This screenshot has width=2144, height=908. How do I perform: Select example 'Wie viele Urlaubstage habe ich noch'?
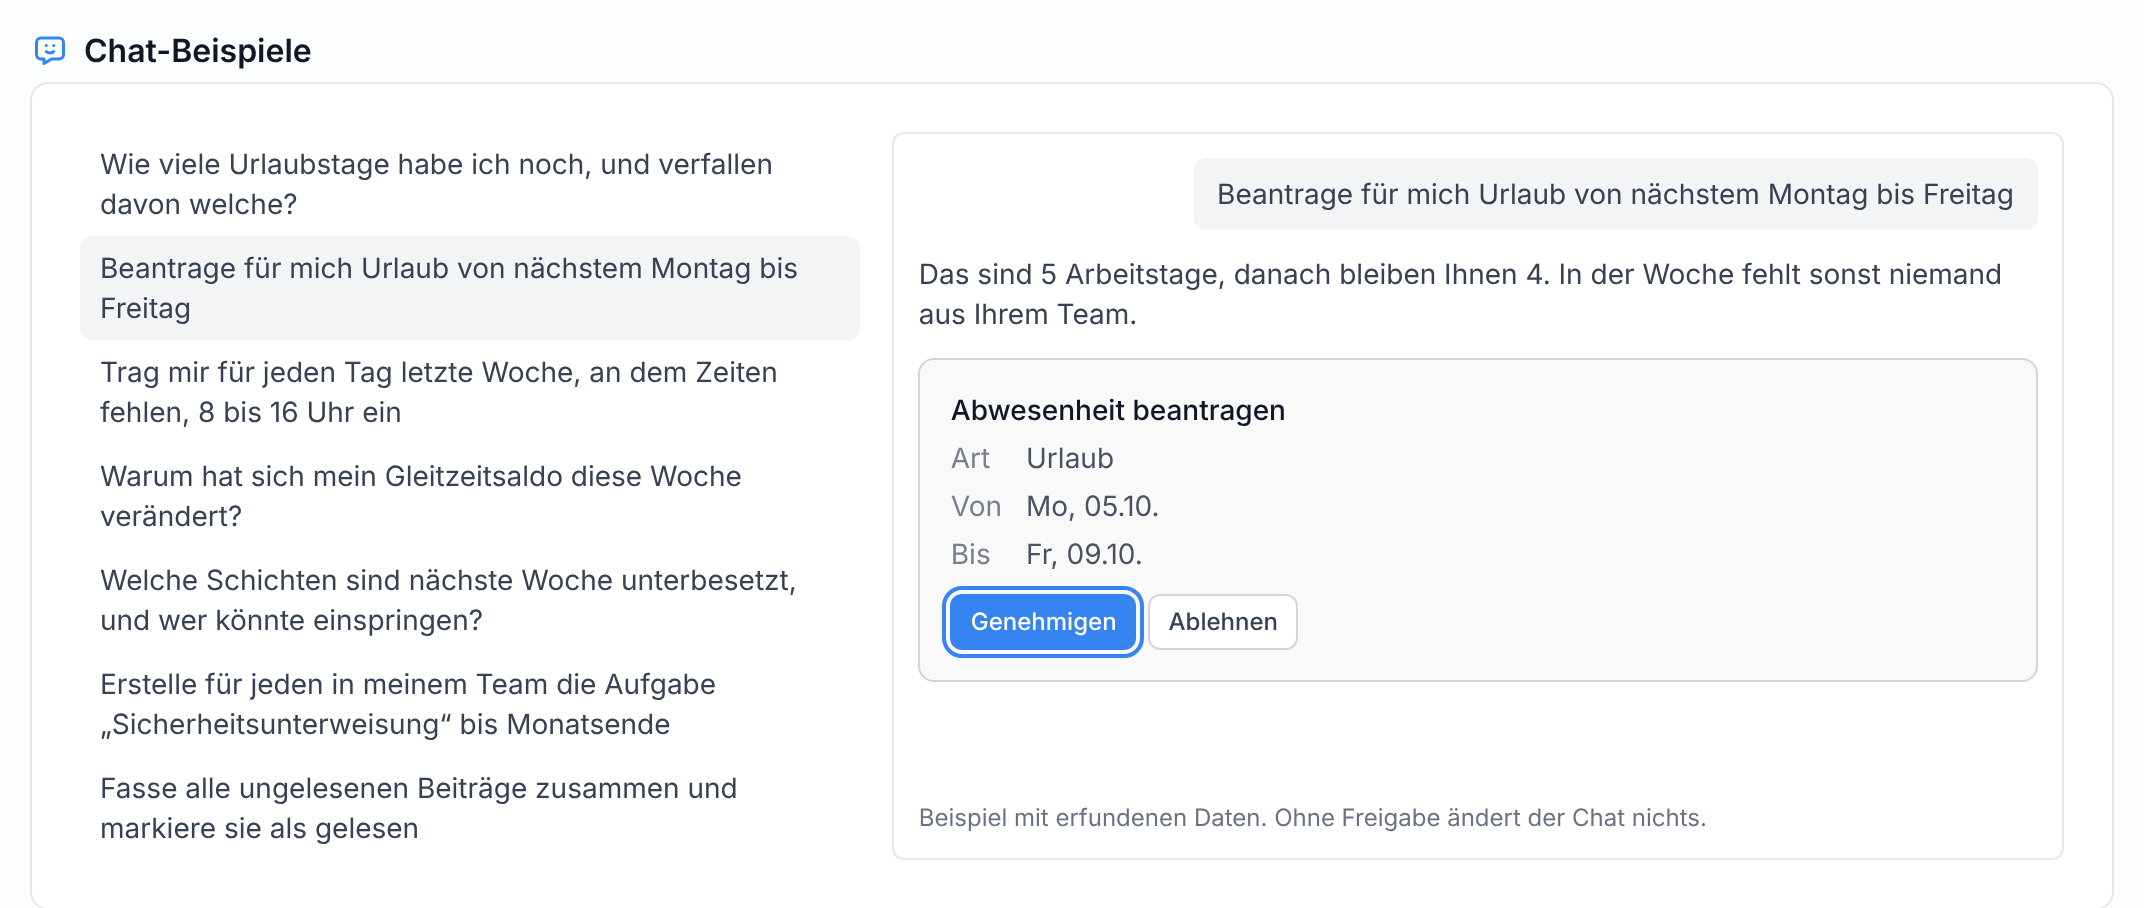[470, 184]
